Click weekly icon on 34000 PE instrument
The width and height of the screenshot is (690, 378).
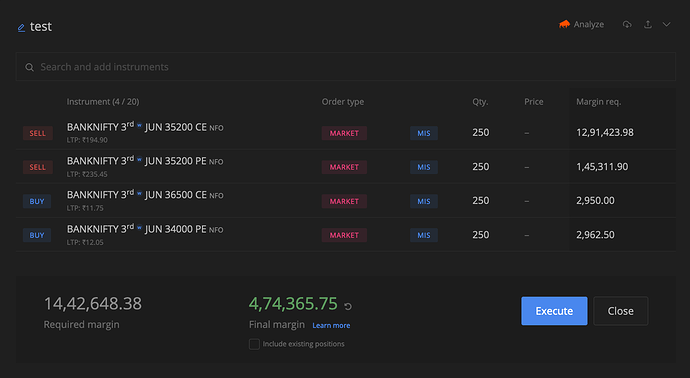139,228
